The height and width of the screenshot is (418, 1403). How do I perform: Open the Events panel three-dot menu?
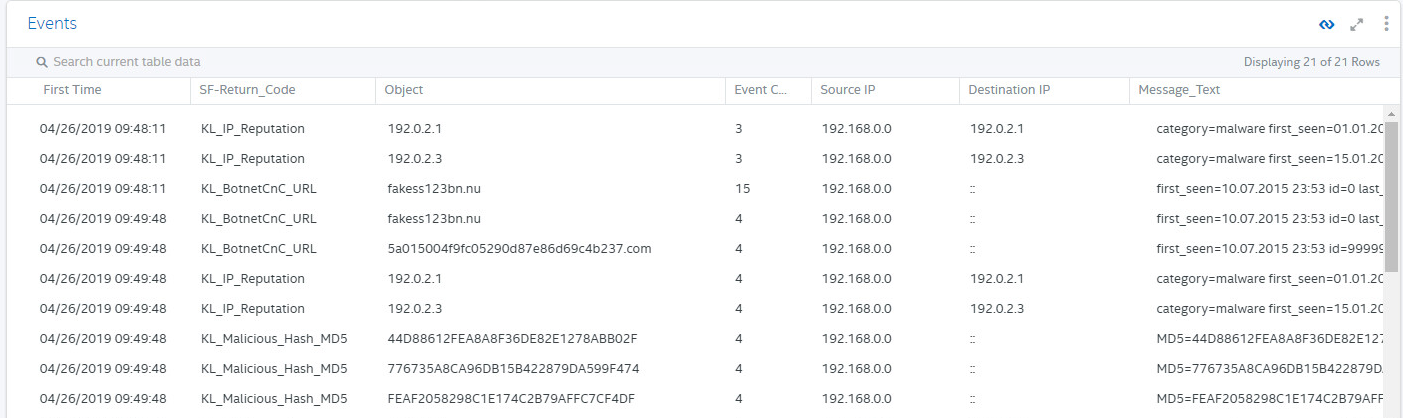[1386, 24]
